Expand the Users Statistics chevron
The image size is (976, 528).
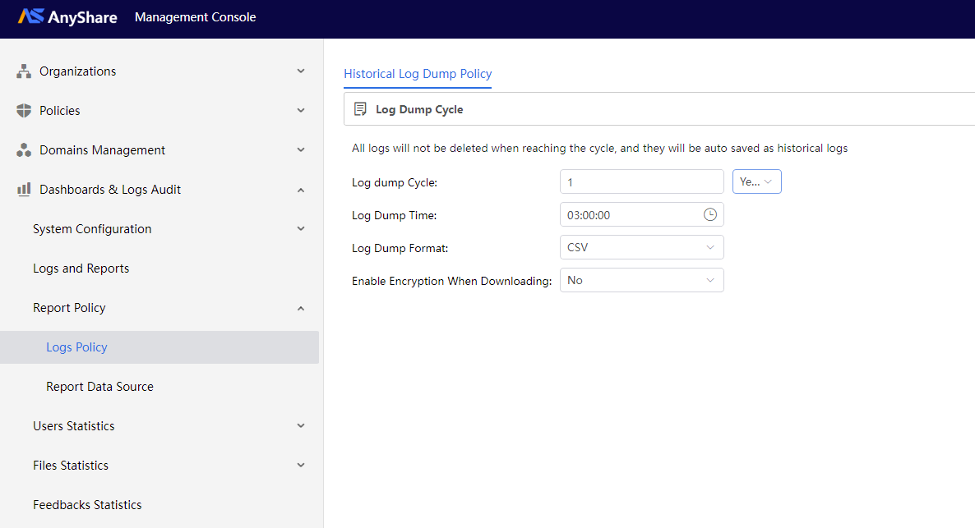click(301, 426)
